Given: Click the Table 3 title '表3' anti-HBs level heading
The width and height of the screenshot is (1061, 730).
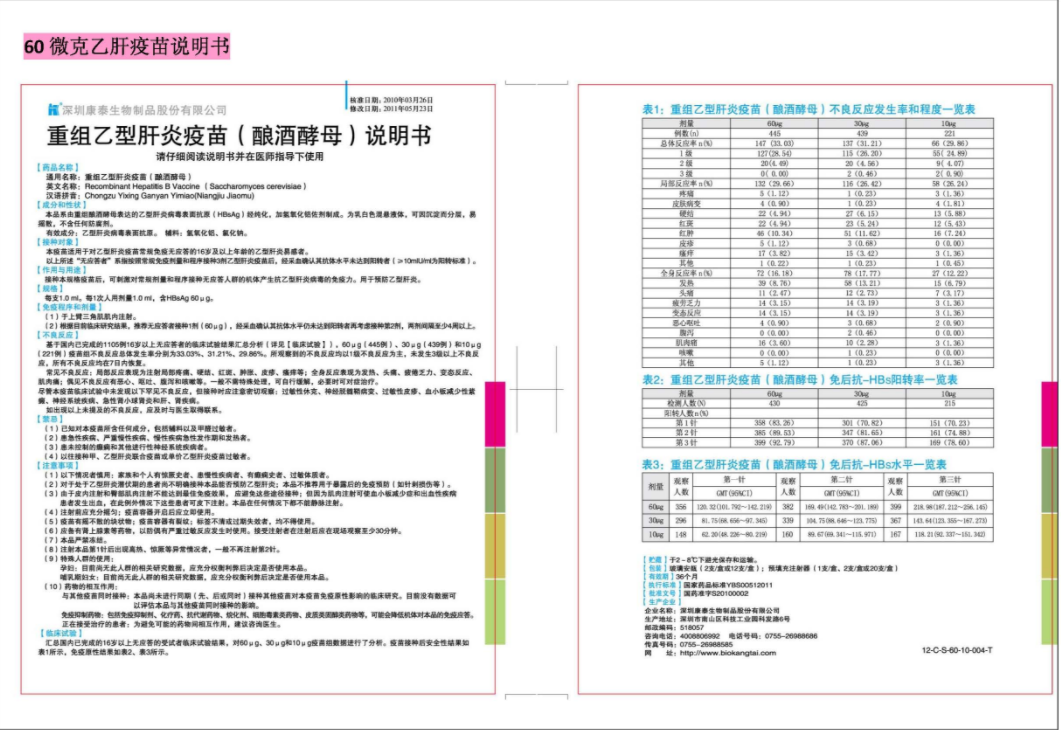Looking at the screenshot, I should click(794, 465).
